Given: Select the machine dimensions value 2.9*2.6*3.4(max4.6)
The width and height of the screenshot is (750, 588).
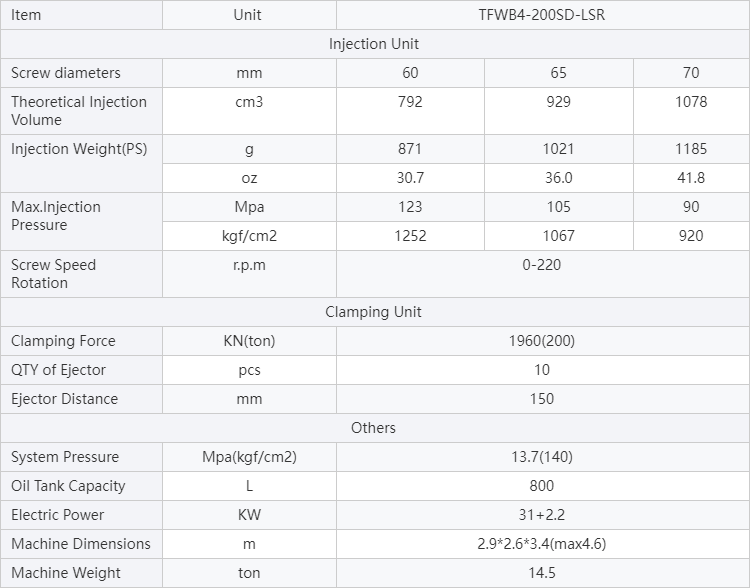Looking at the screenshot, I should 542,544.
